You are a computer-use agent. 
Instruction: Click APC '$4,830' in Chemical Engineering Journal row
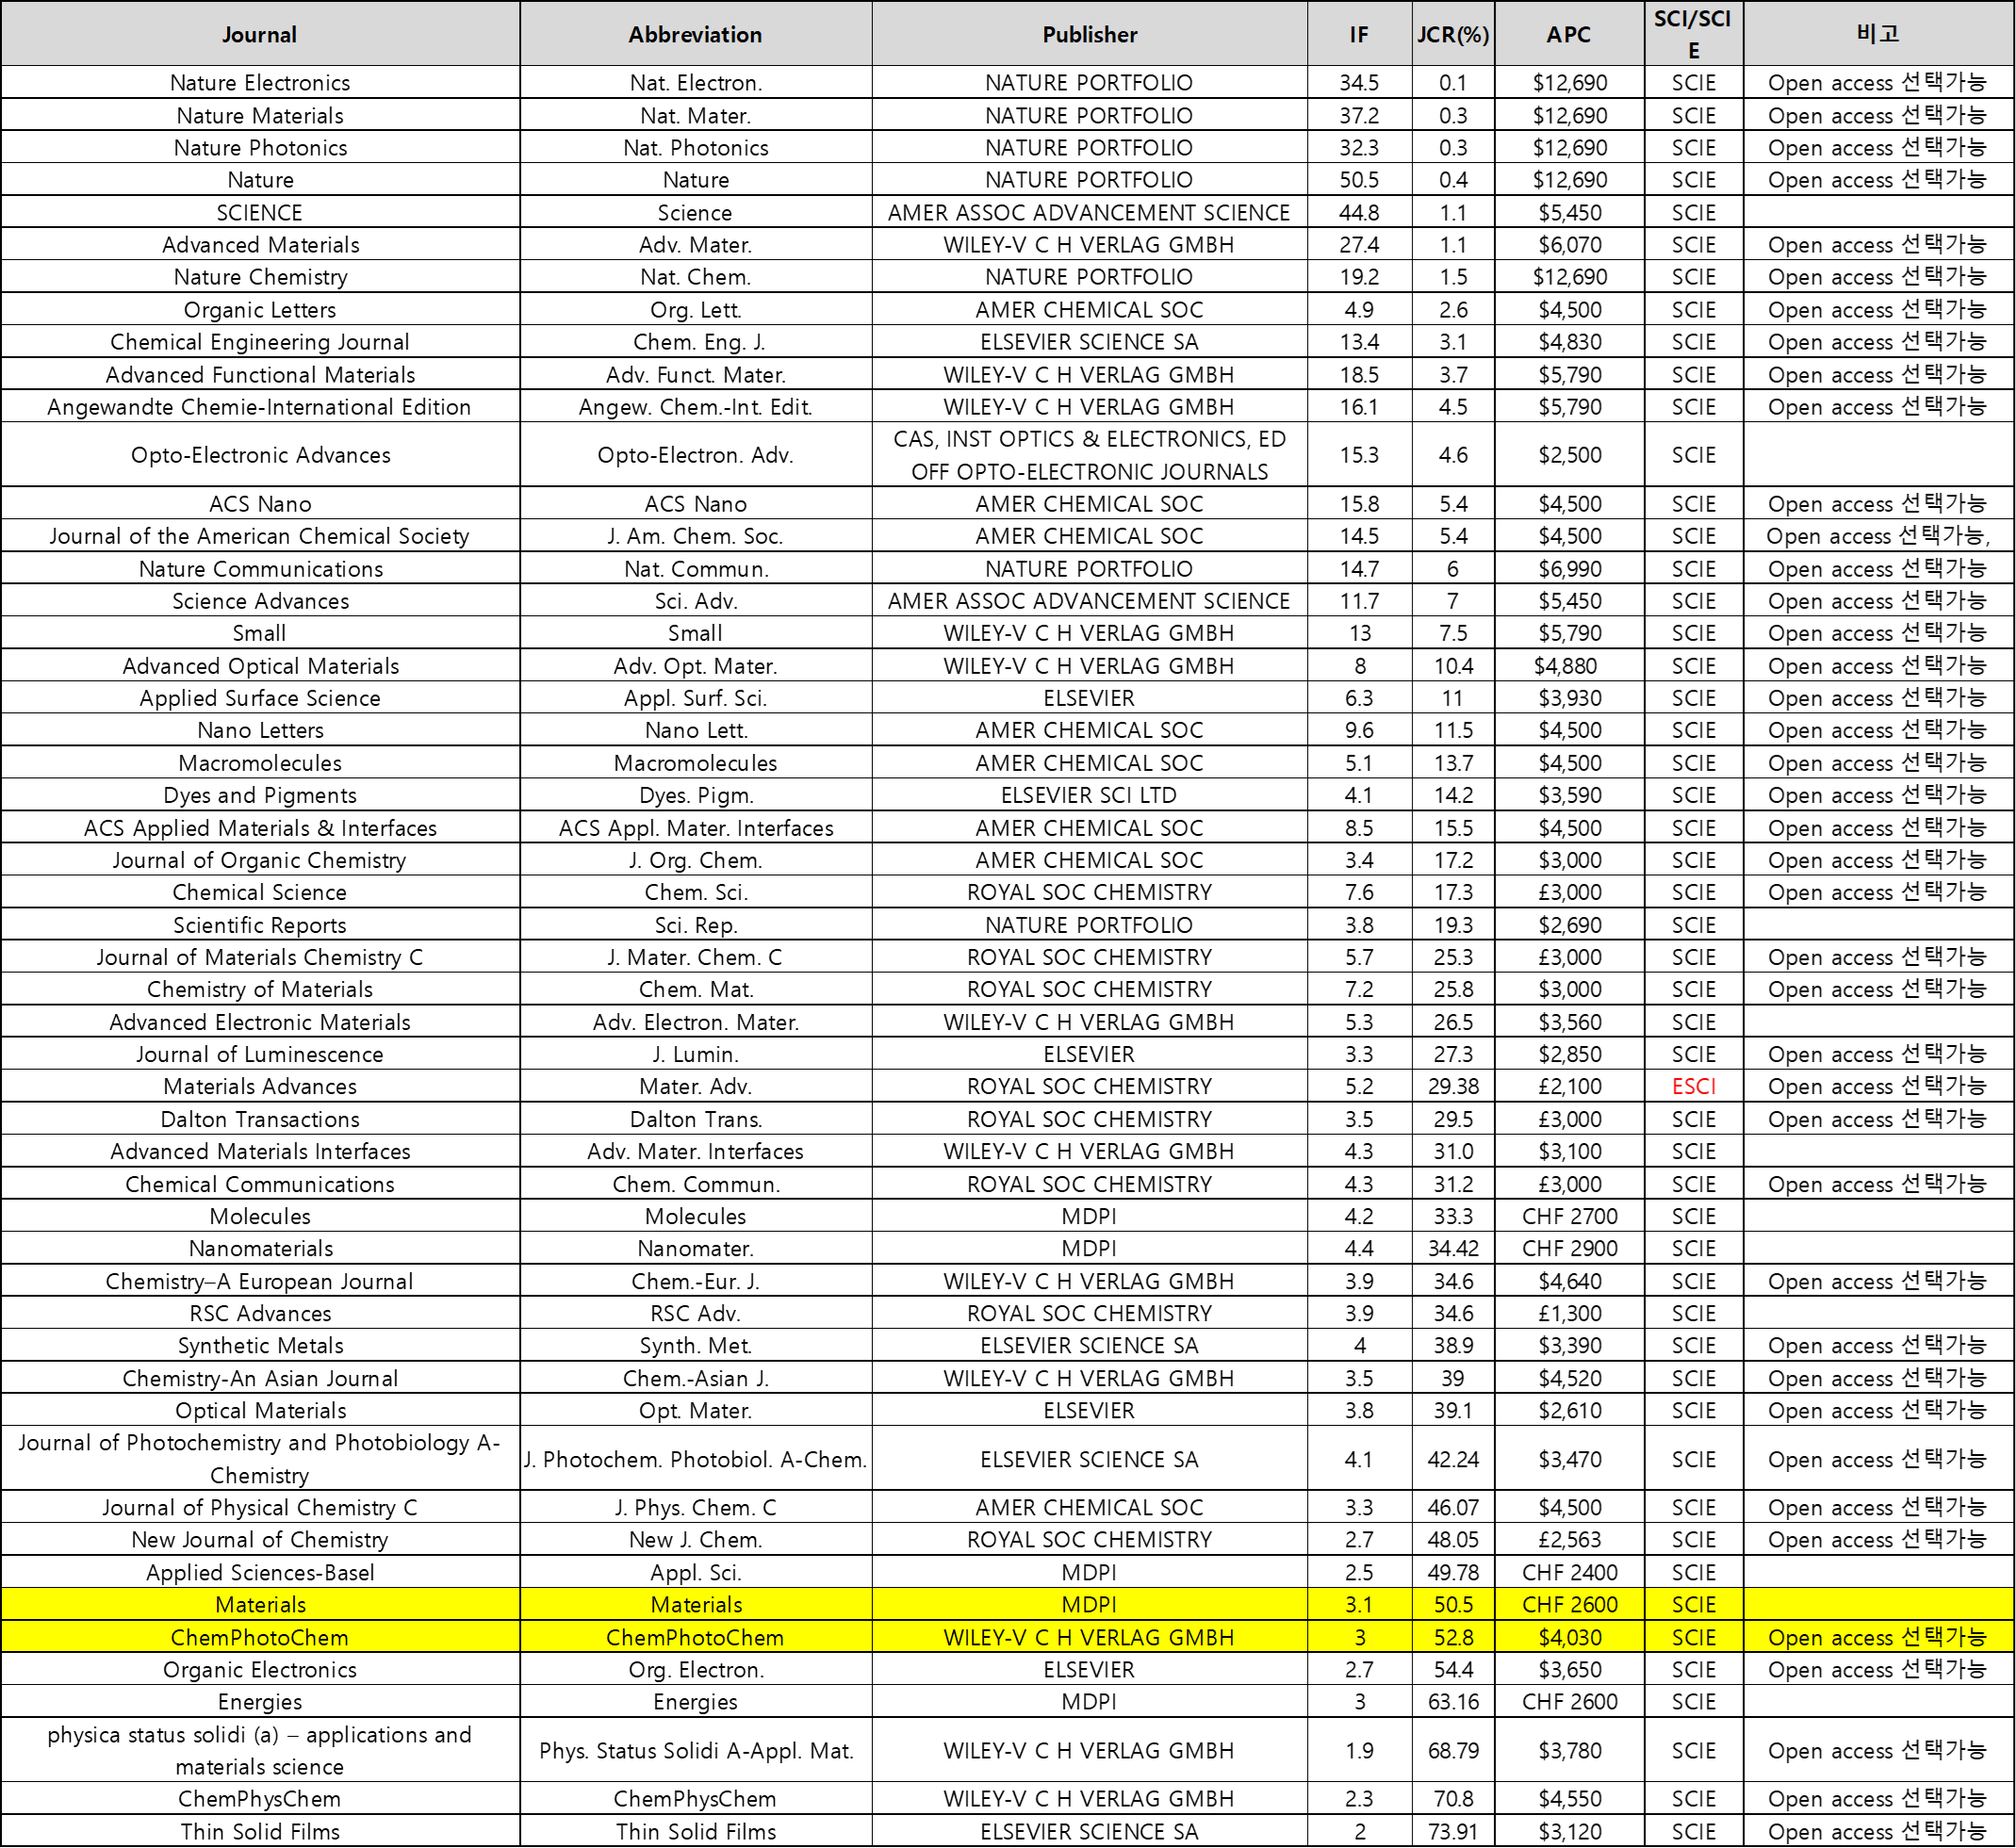pyautogui.click(x=1569, y=342)
